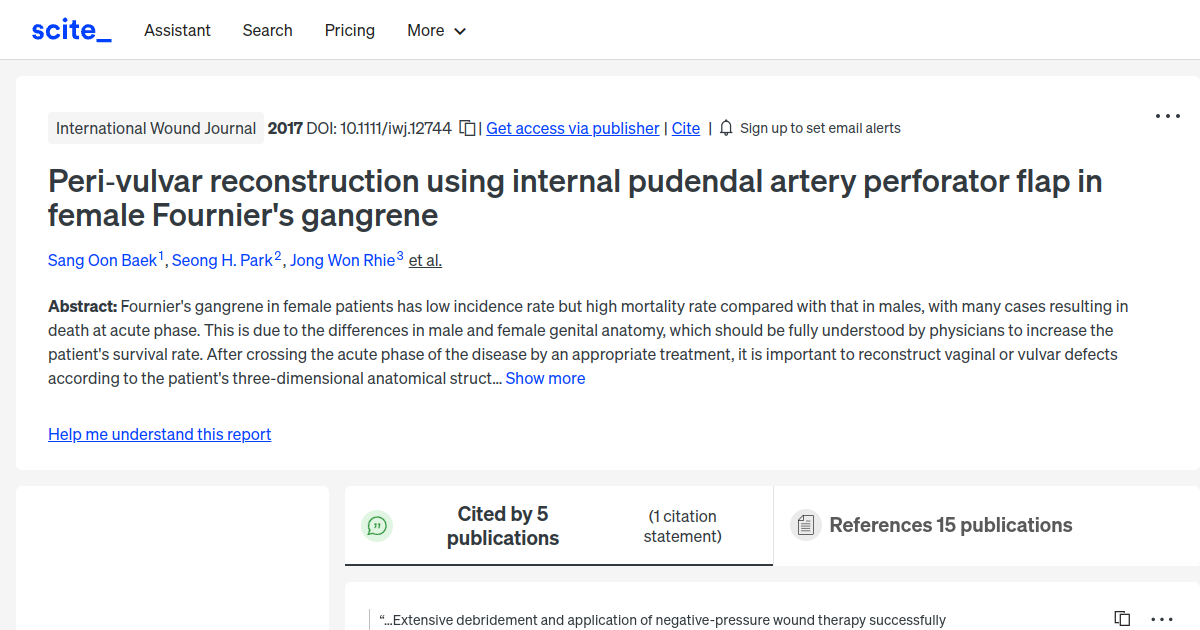Expand the More navigation dropdown
The height and width of the screenshot is (630, 1200).
[x=436, y=30]
